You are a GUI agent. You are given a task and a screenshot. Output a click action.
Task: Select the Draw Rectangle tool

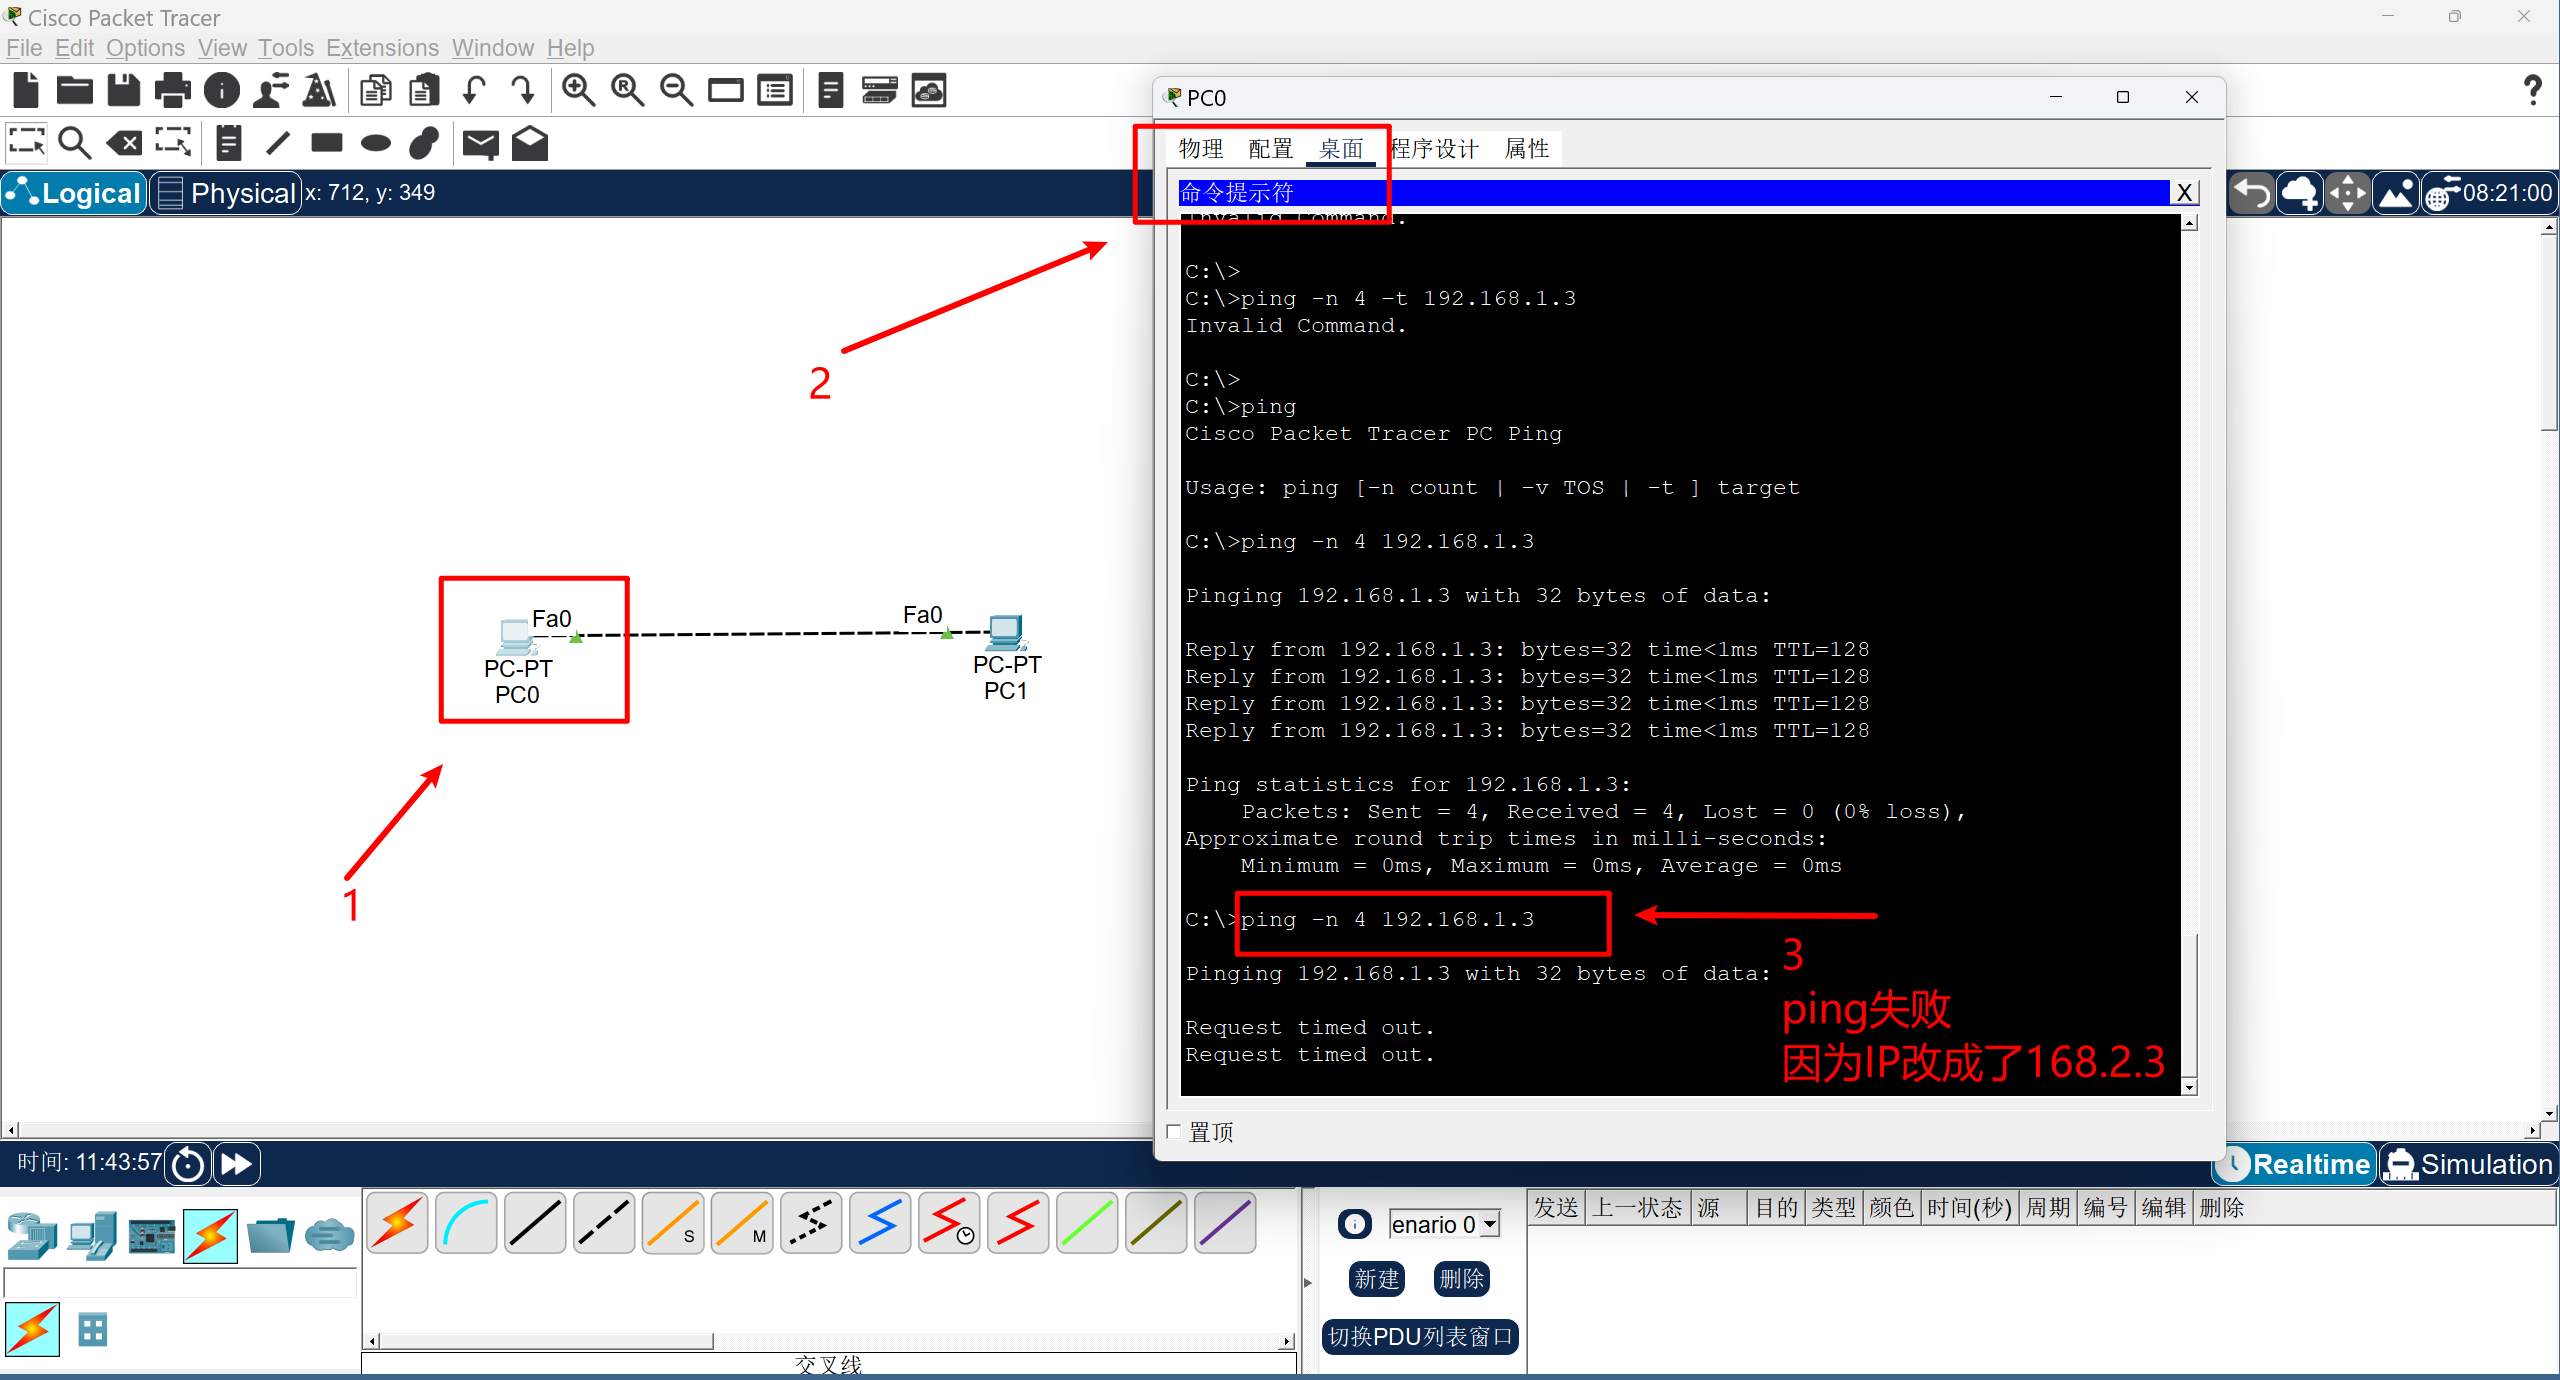327,143
